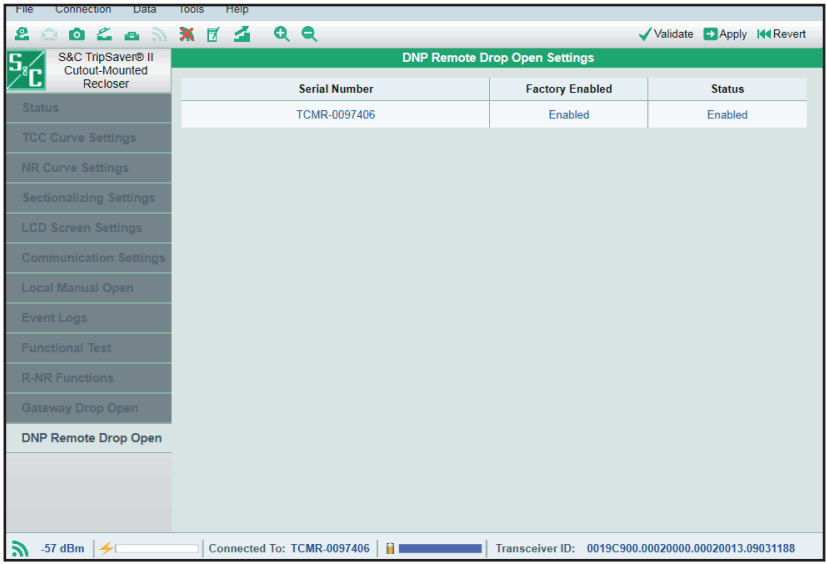Click the Factory Enabled cell showing Enabled
The height and width of the screenshot is (564, 827).
(569, 115)
